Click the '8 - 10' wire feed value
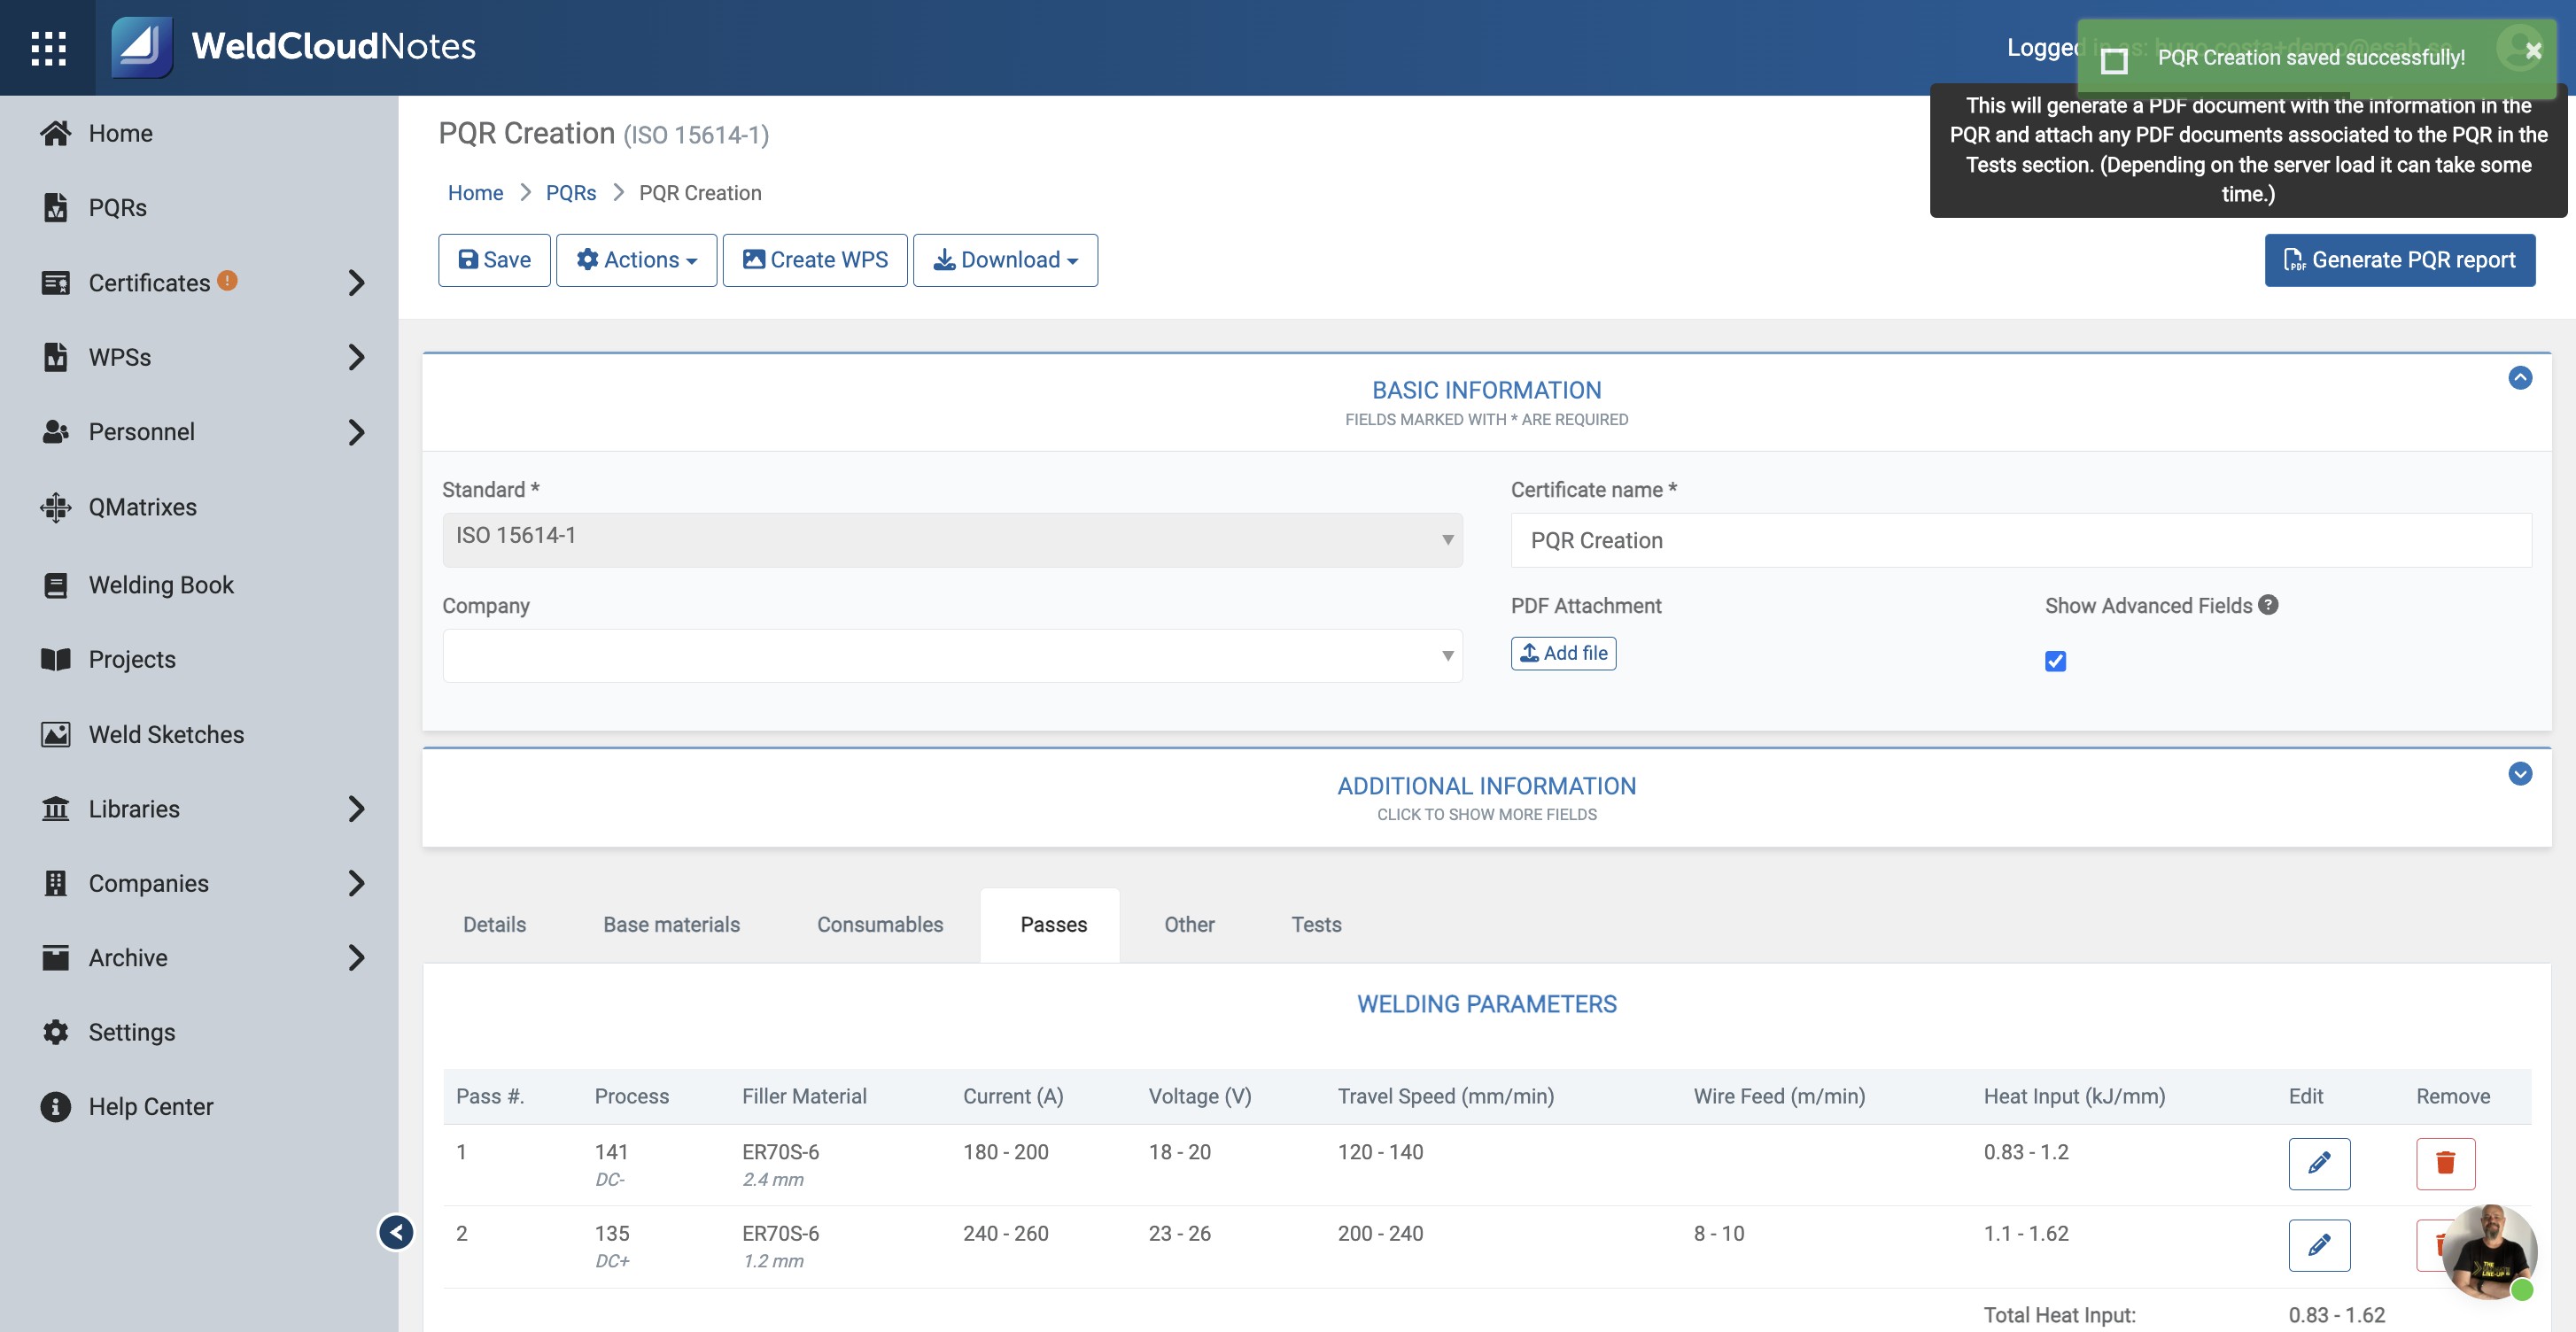The height and width of the screenshot is (1332, 2576). point(1718,1233)
